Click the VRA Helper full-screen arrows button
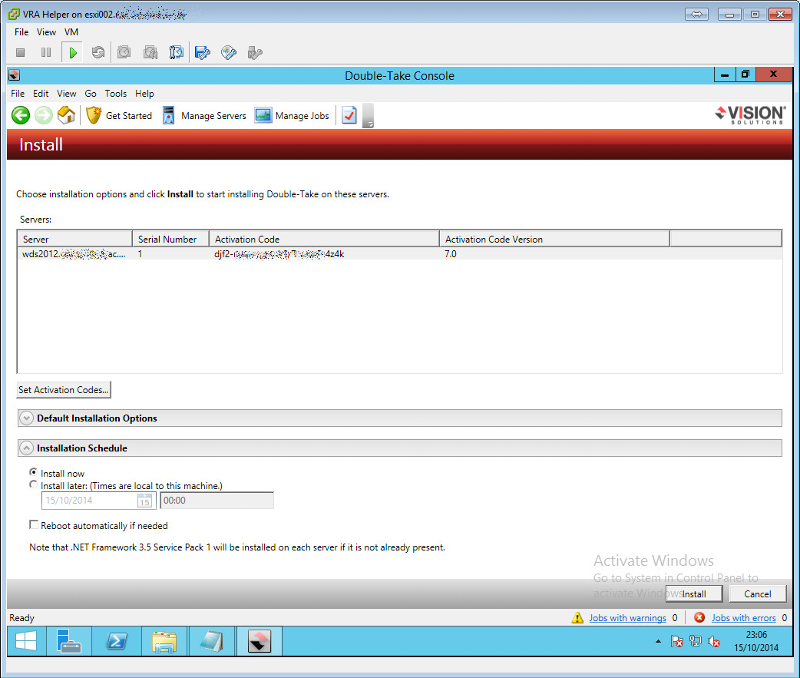Screen dimensions: 800x678 [696, 15]
